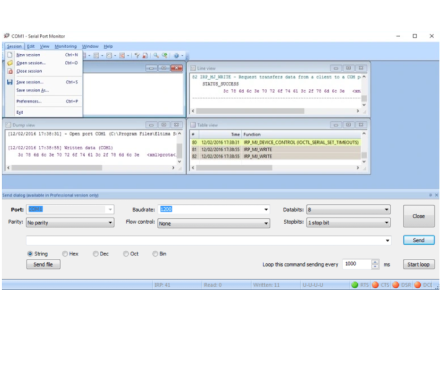Click the Table view window title icon
Screen dimensions: 440x375
coord(193,125)
